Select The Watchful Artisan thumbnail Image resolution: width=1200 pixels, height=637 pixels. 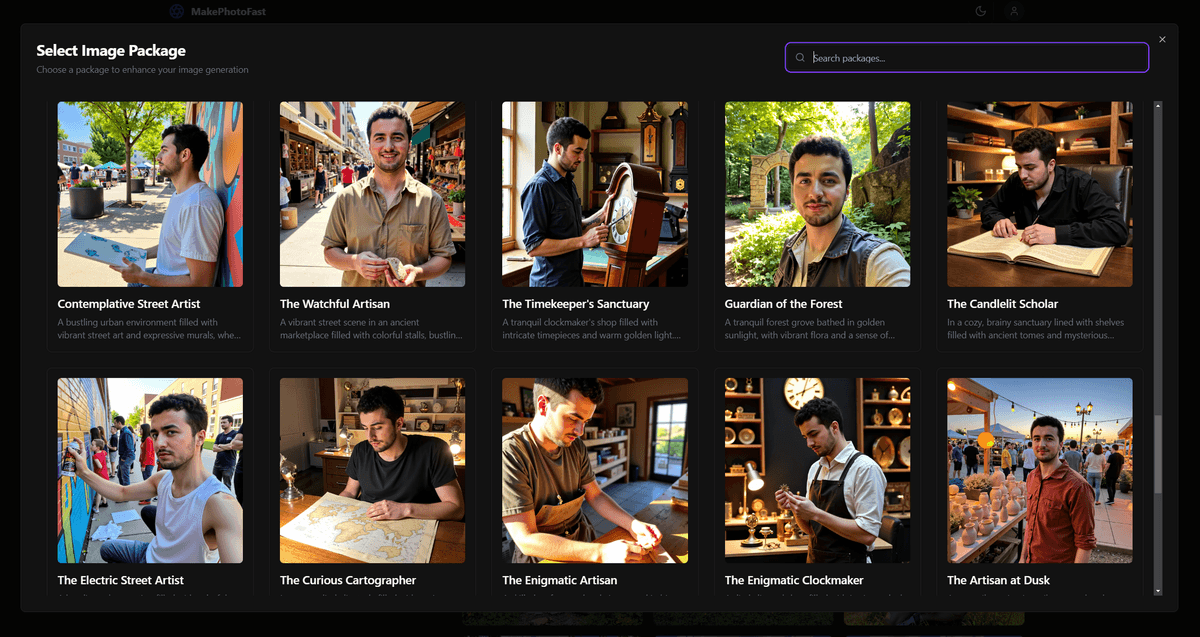coord(372,194)
